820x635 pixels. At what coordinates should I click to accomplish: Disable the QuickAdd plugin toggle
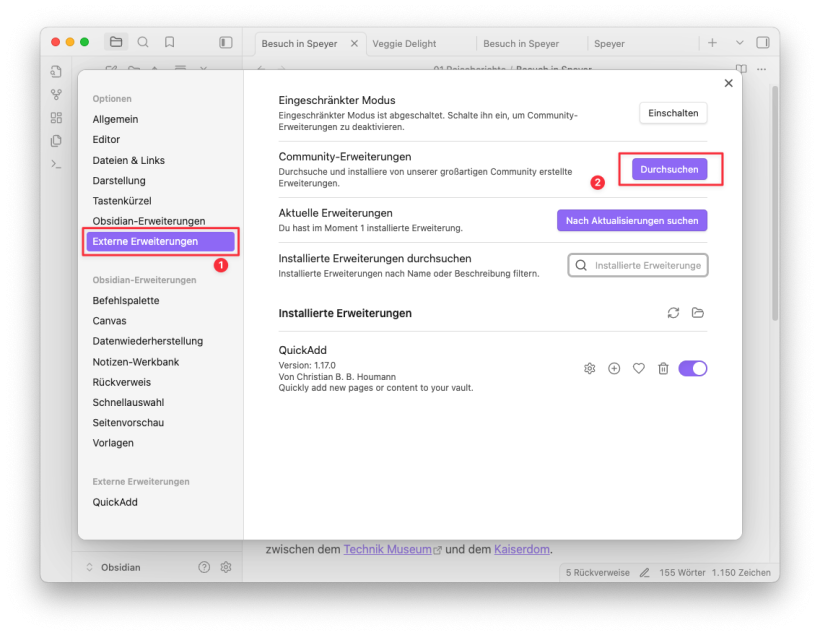pos(692,369)
